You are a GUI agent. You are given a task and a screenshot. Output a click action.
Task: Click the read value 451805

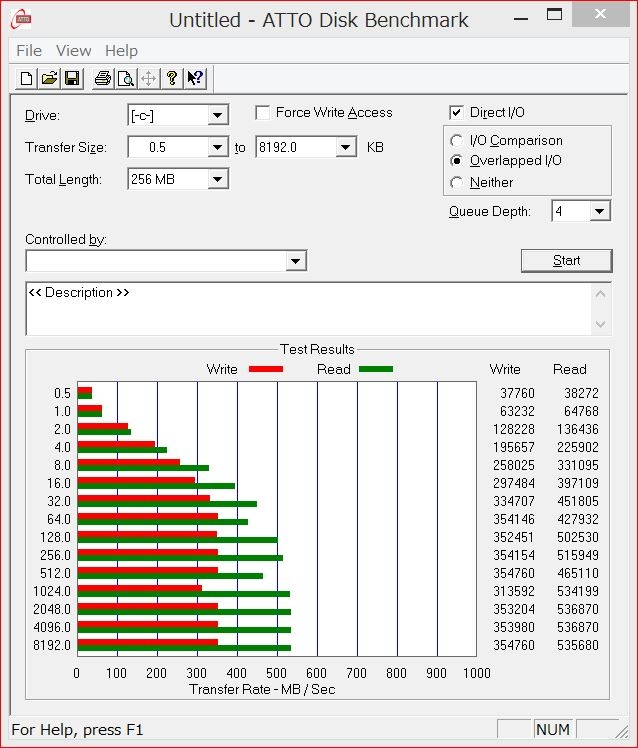tap(578, 501)
